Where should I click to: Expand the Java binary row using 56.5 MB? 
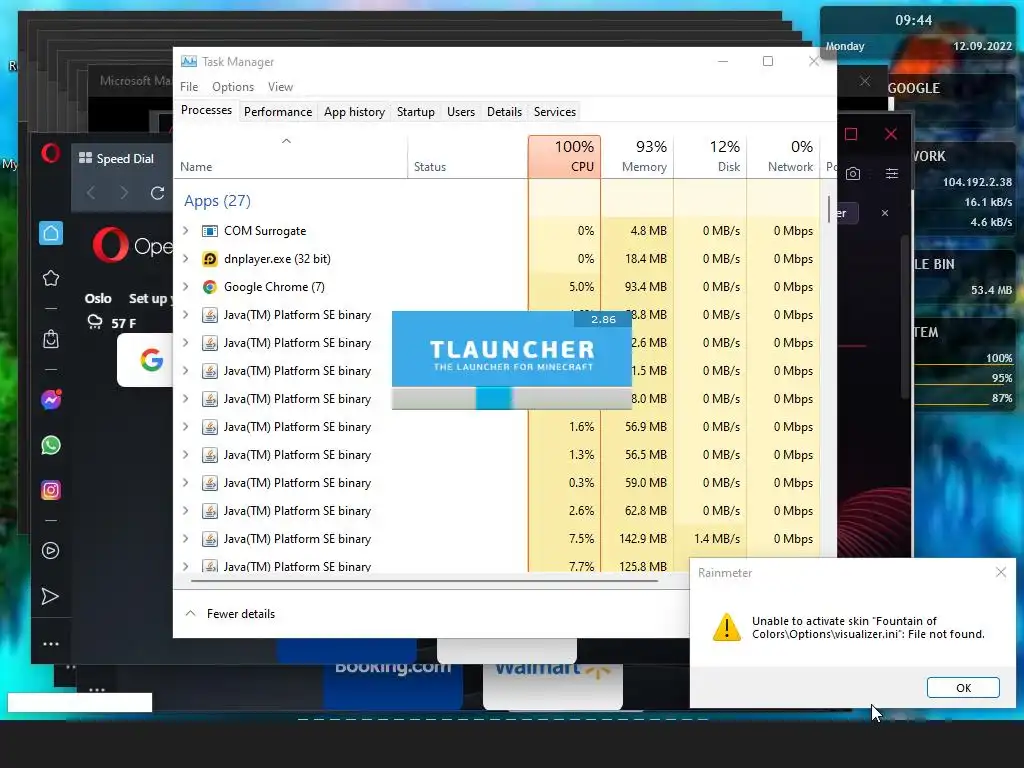point(186,455)
